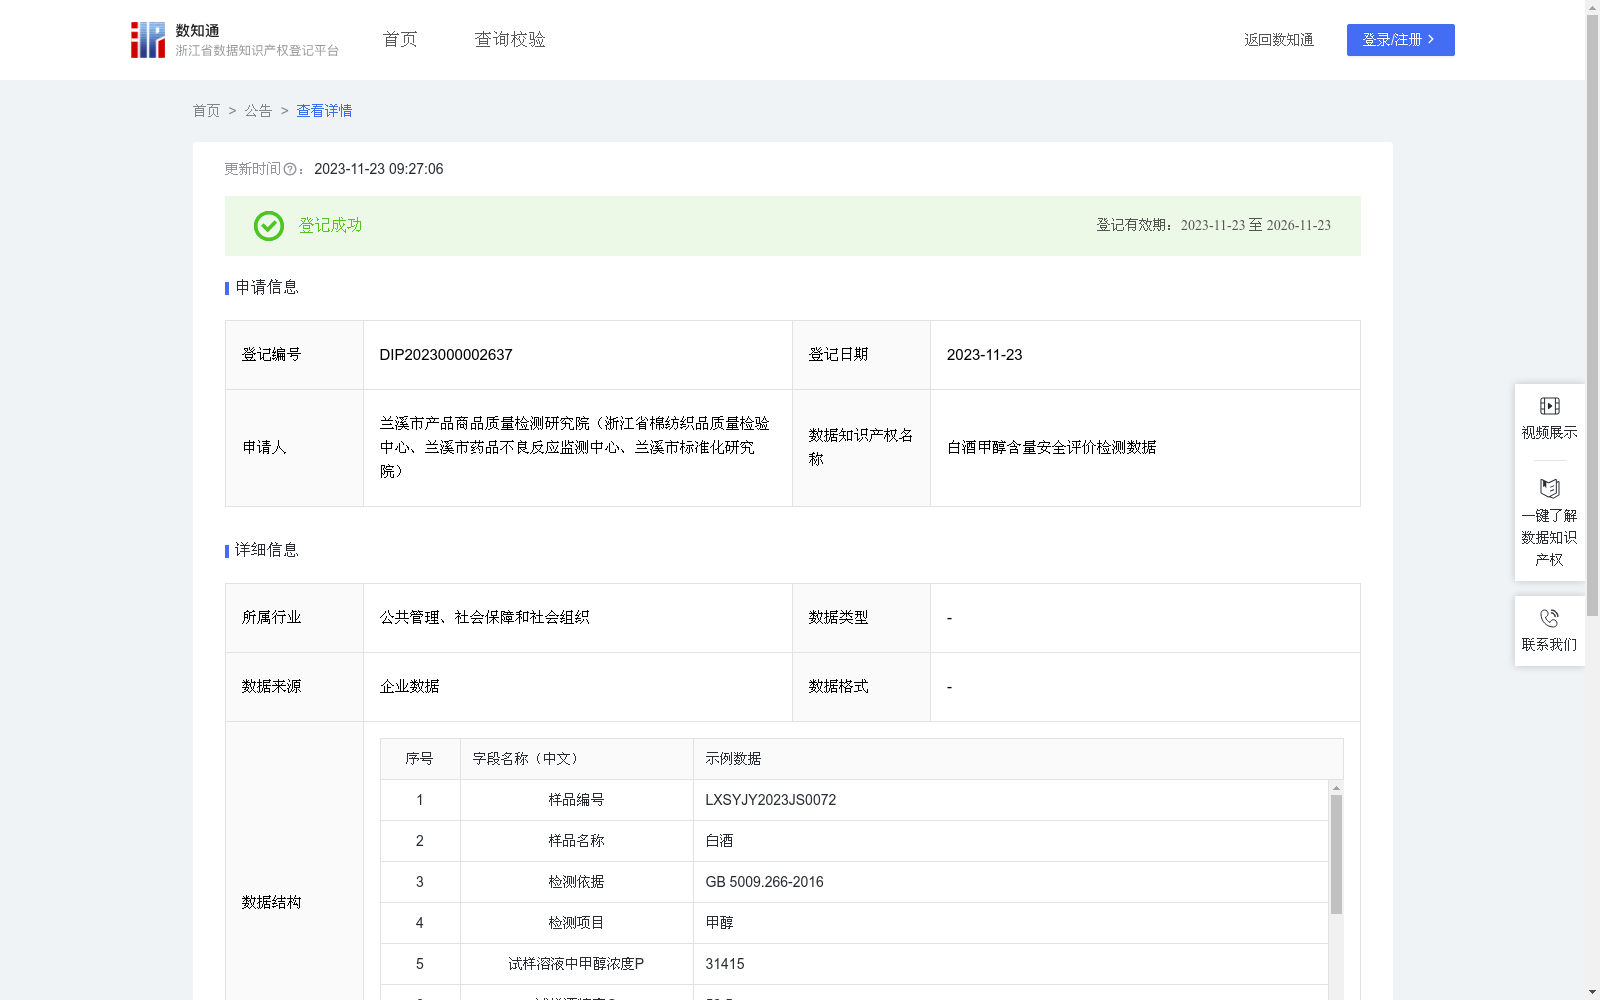The width and height of the screenshot is (1600, 1000).
Task: Click the 数据结构 row label
Action: pos(271,903)
